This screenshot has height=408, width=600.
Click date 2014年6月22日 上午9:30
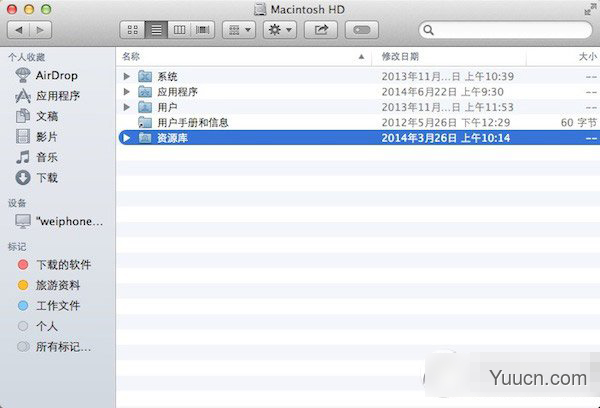click(442, 92)
